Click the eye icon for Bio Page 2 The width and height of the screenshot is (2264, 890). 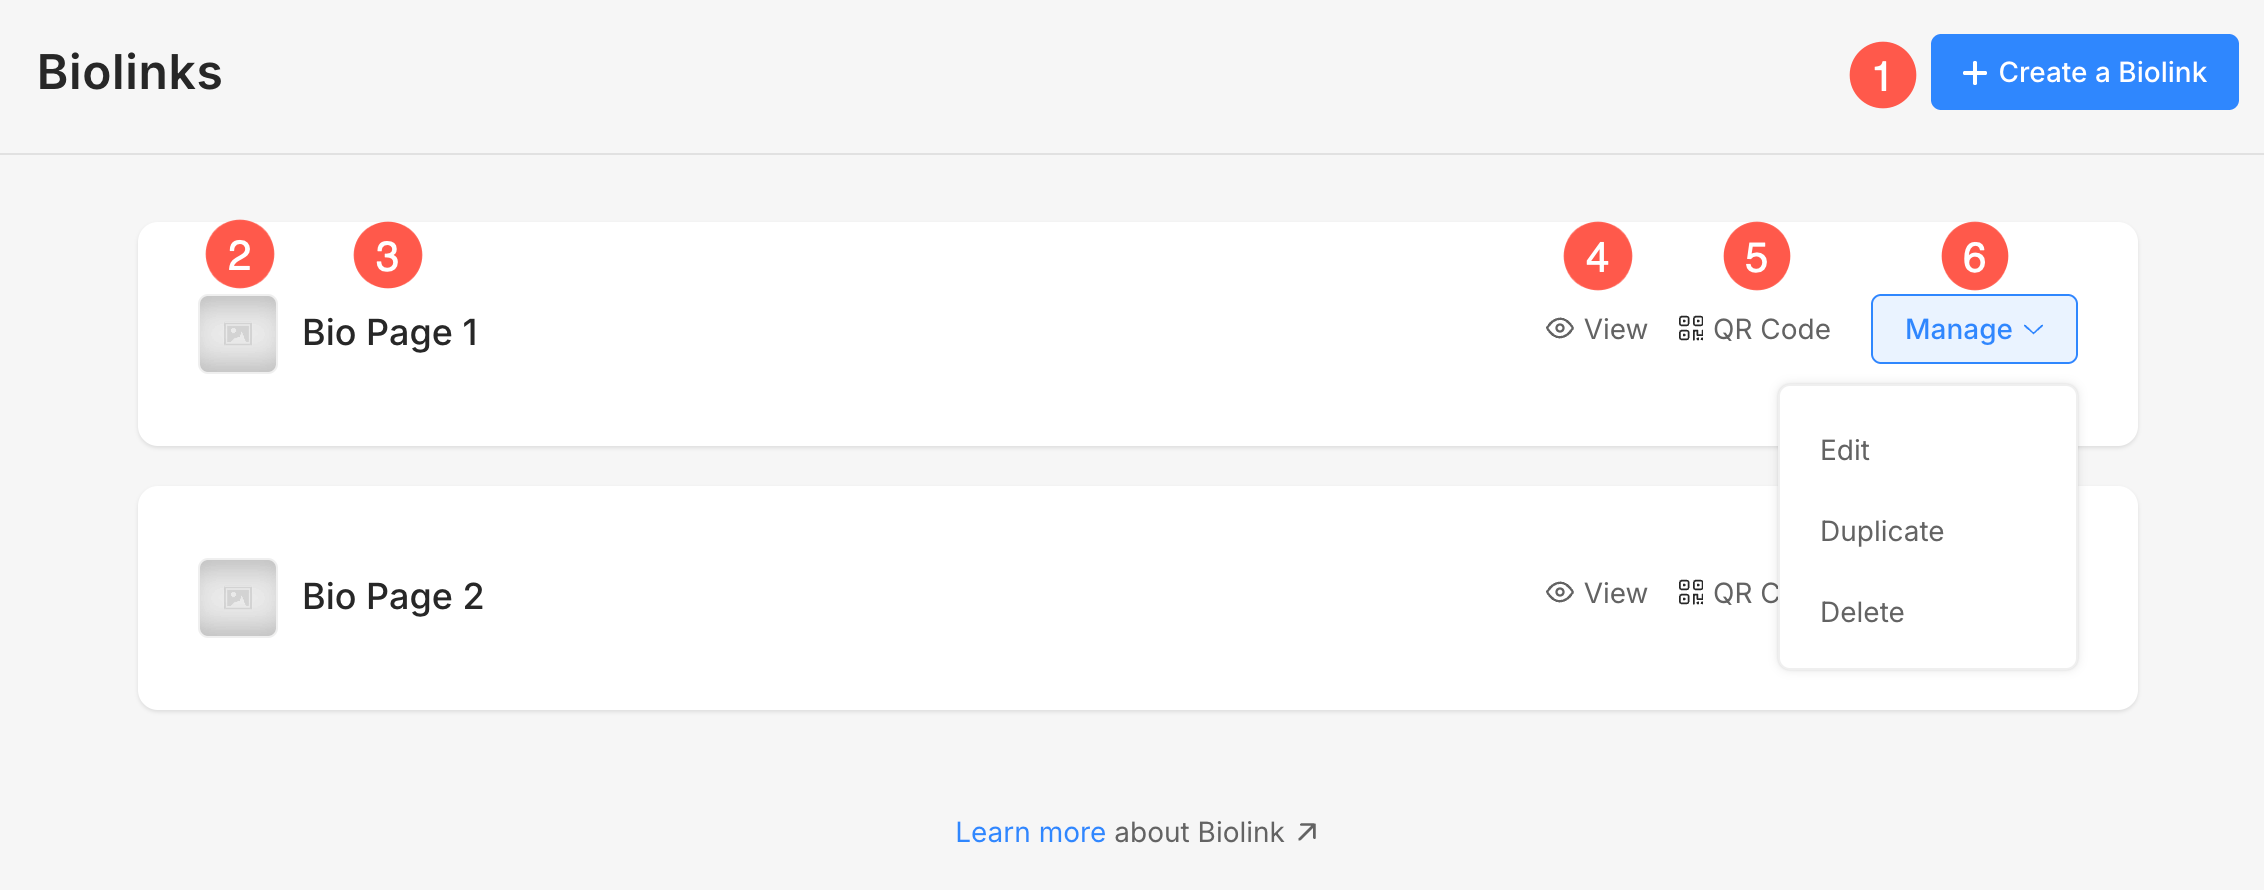coord(1560,593)
